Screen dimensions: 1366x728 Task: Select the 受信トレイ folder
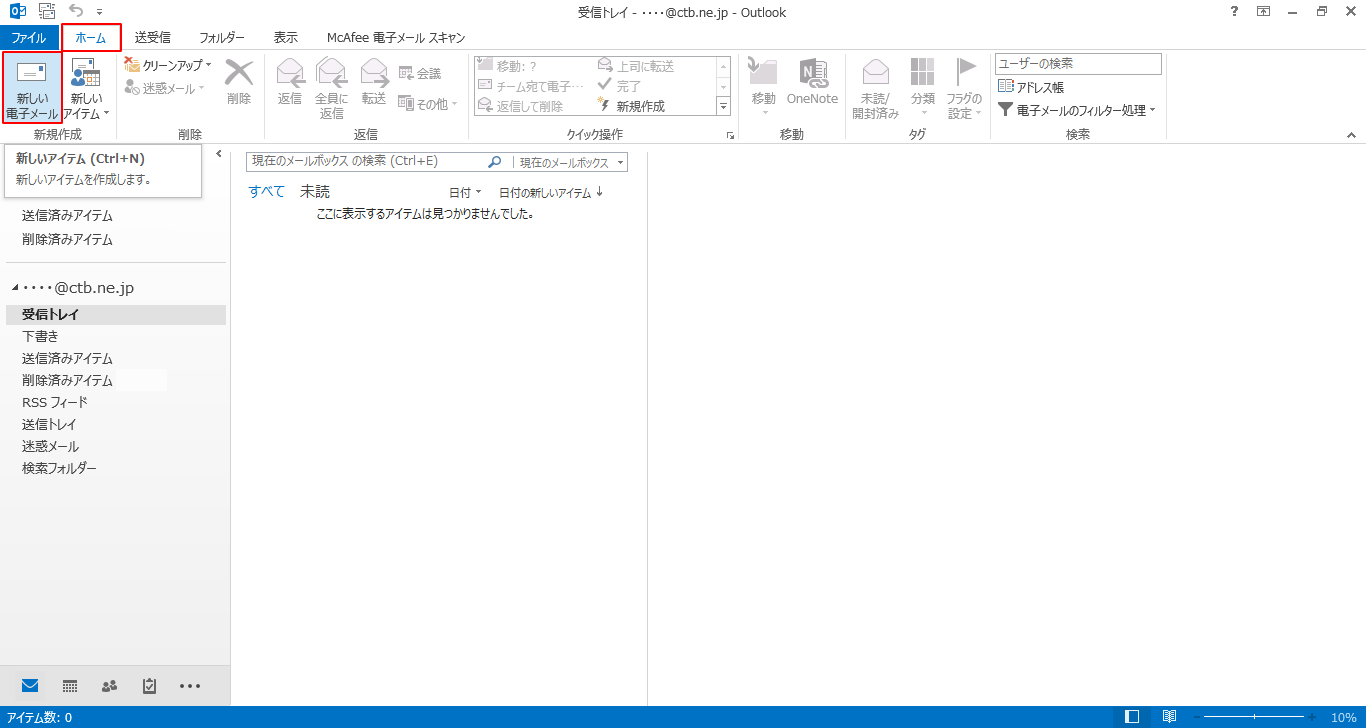[116, 314]
